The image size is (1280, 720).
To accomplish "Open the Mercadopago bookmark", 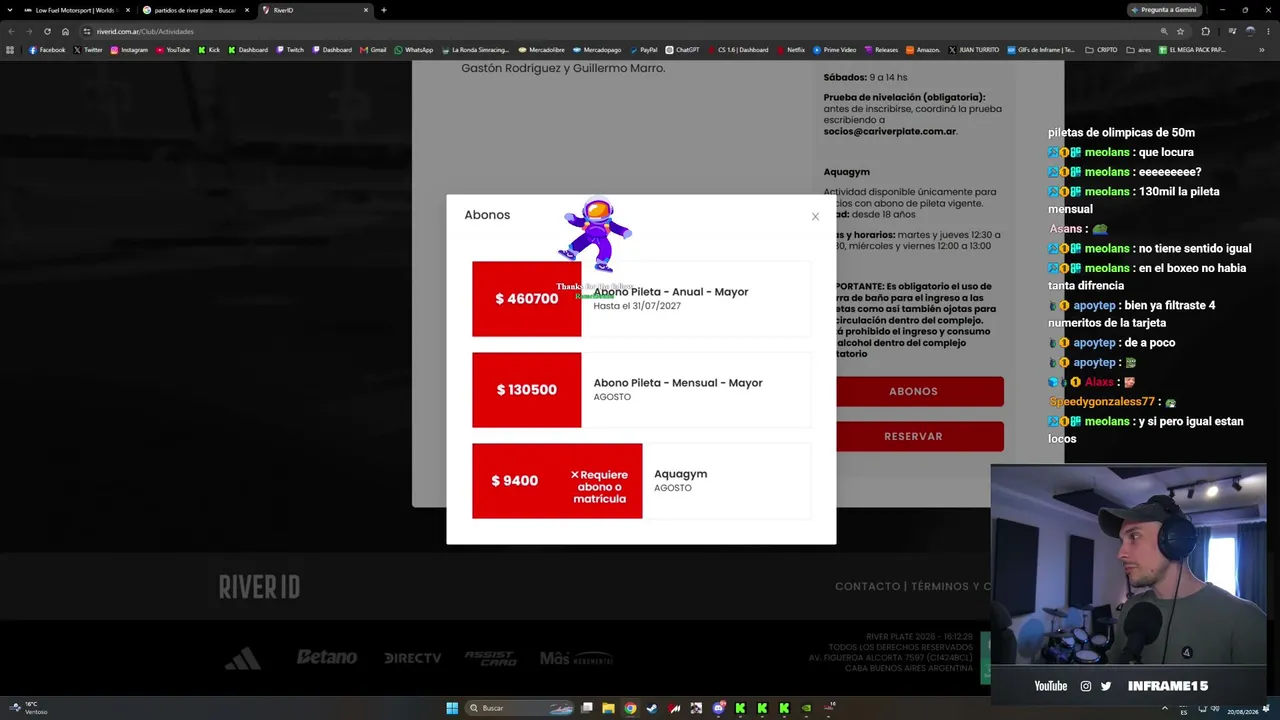I will pyautogui.click(x=597, y=50).
